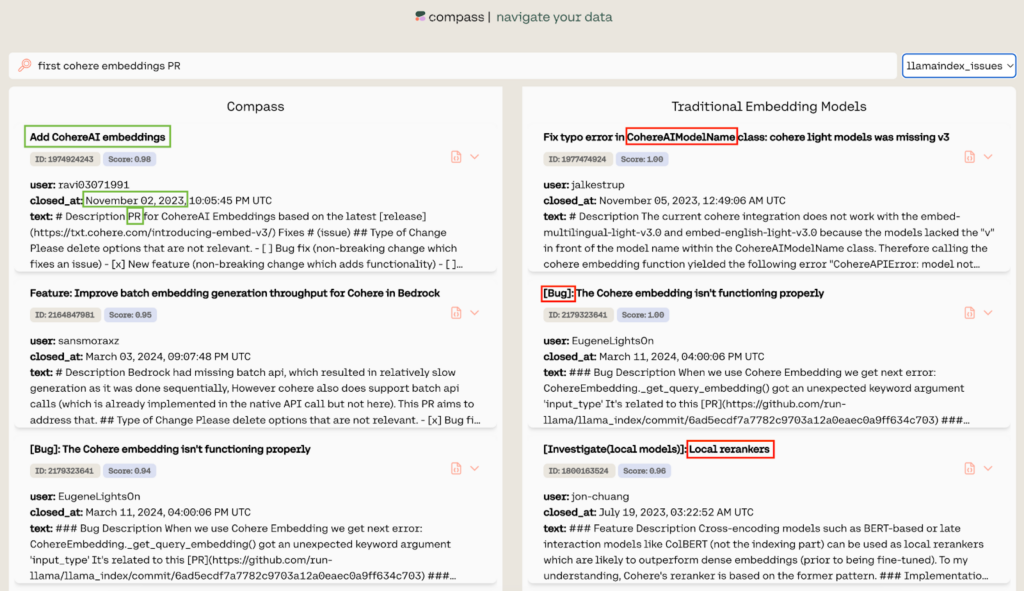
Task: Click the Compass logo icon
Action: (x=420, y=16)
